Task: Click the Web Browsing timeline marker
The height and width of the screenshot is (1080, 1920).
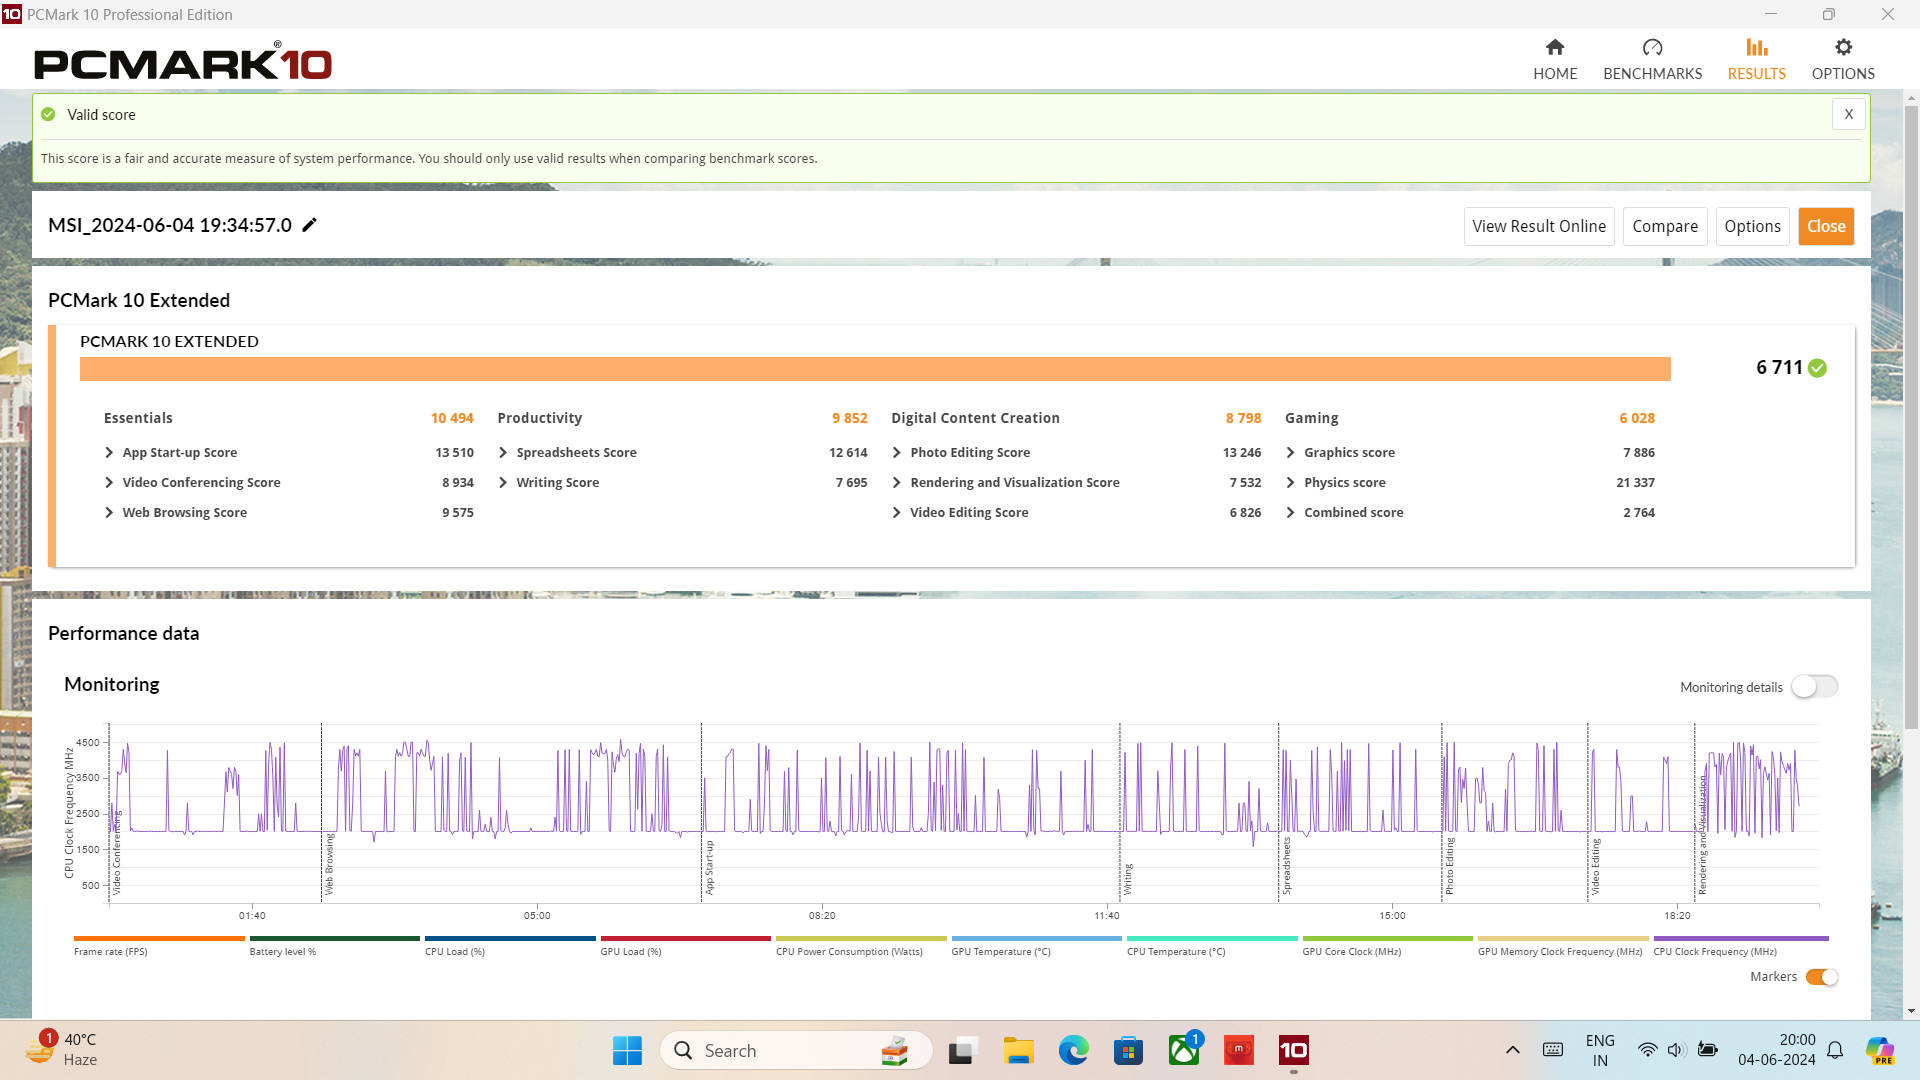Action: point(329,864)
